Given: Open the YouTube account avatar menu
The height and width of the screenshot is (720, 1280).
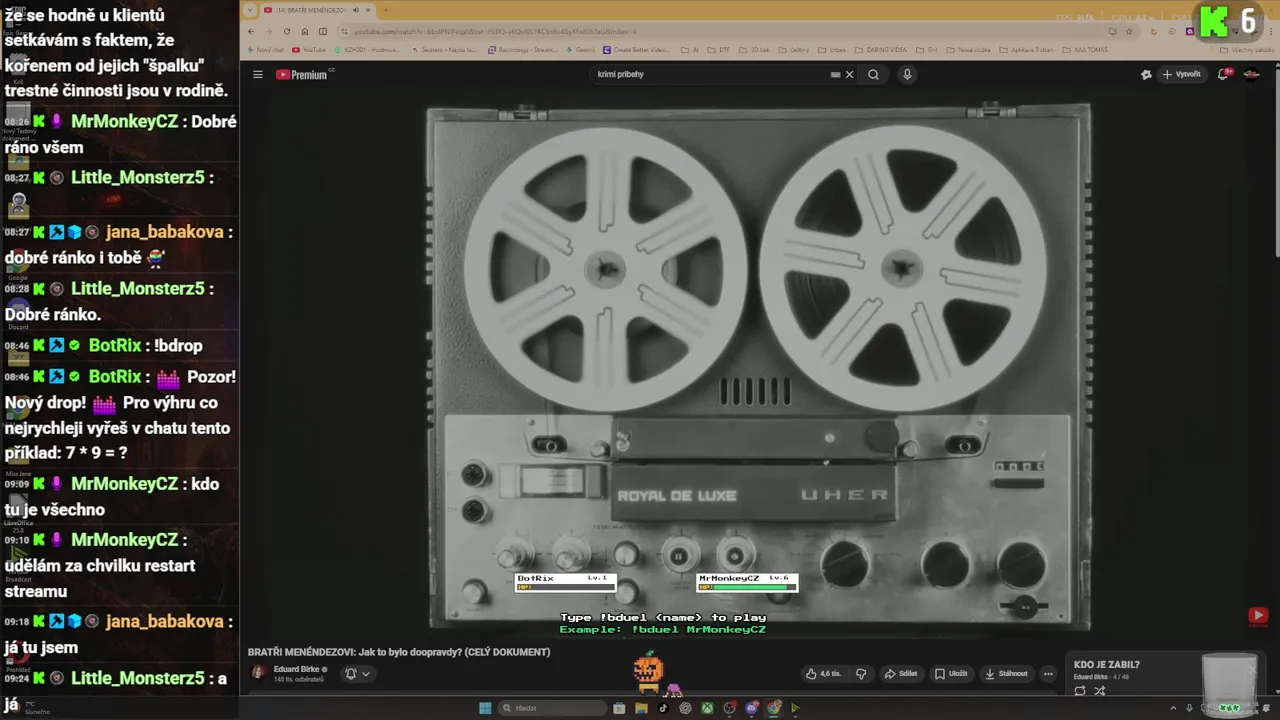Looking at the screenshot, I should click(1251, 75).
